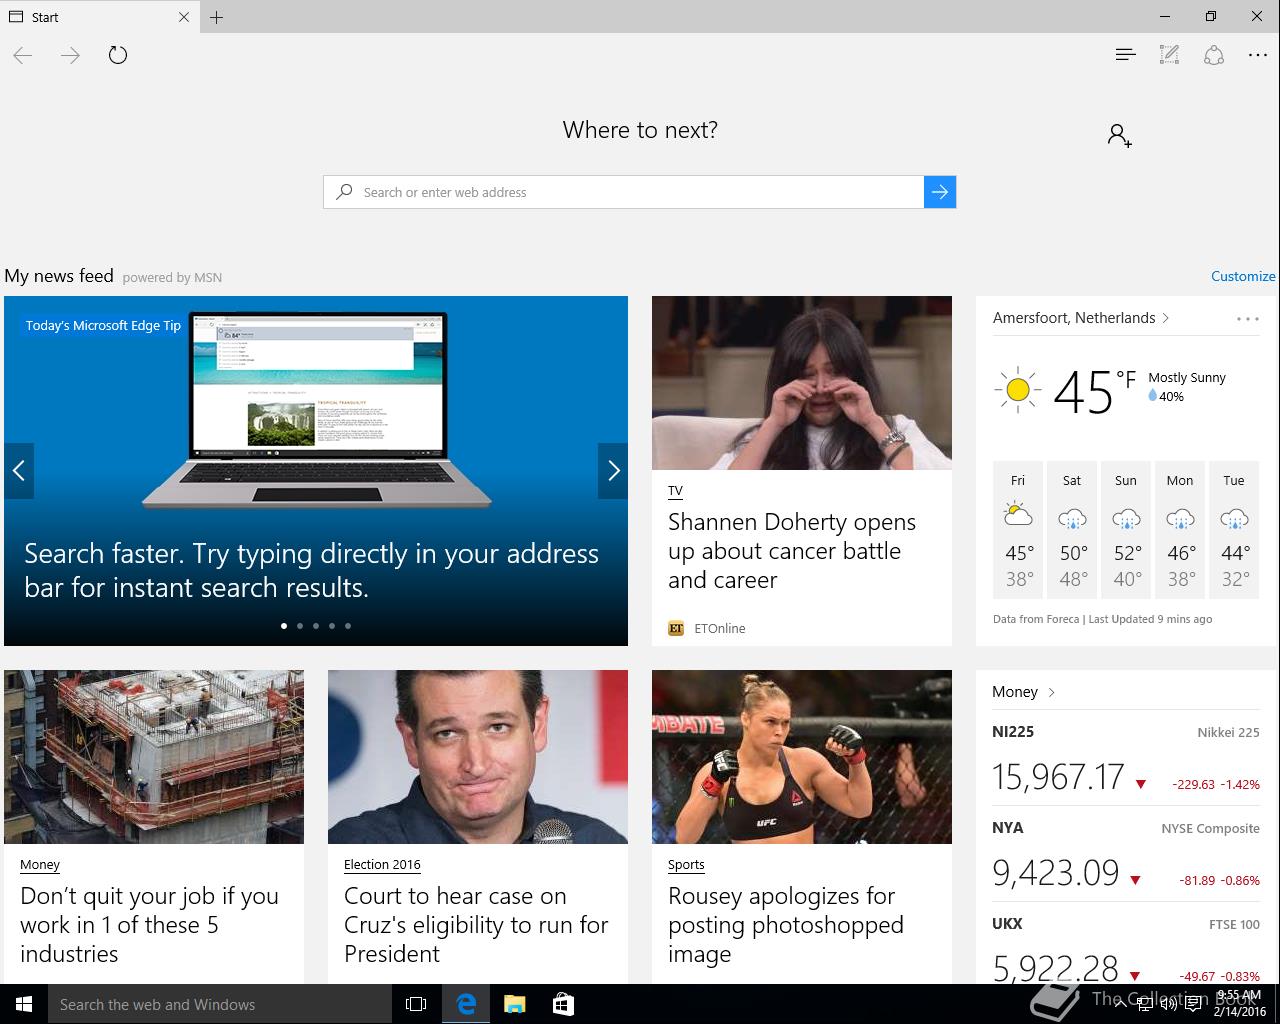This screenshot has width=1280, height=1024.
Task: Open the Microsoft Edge Tip laptop image
Action: (x=317, y=410)
